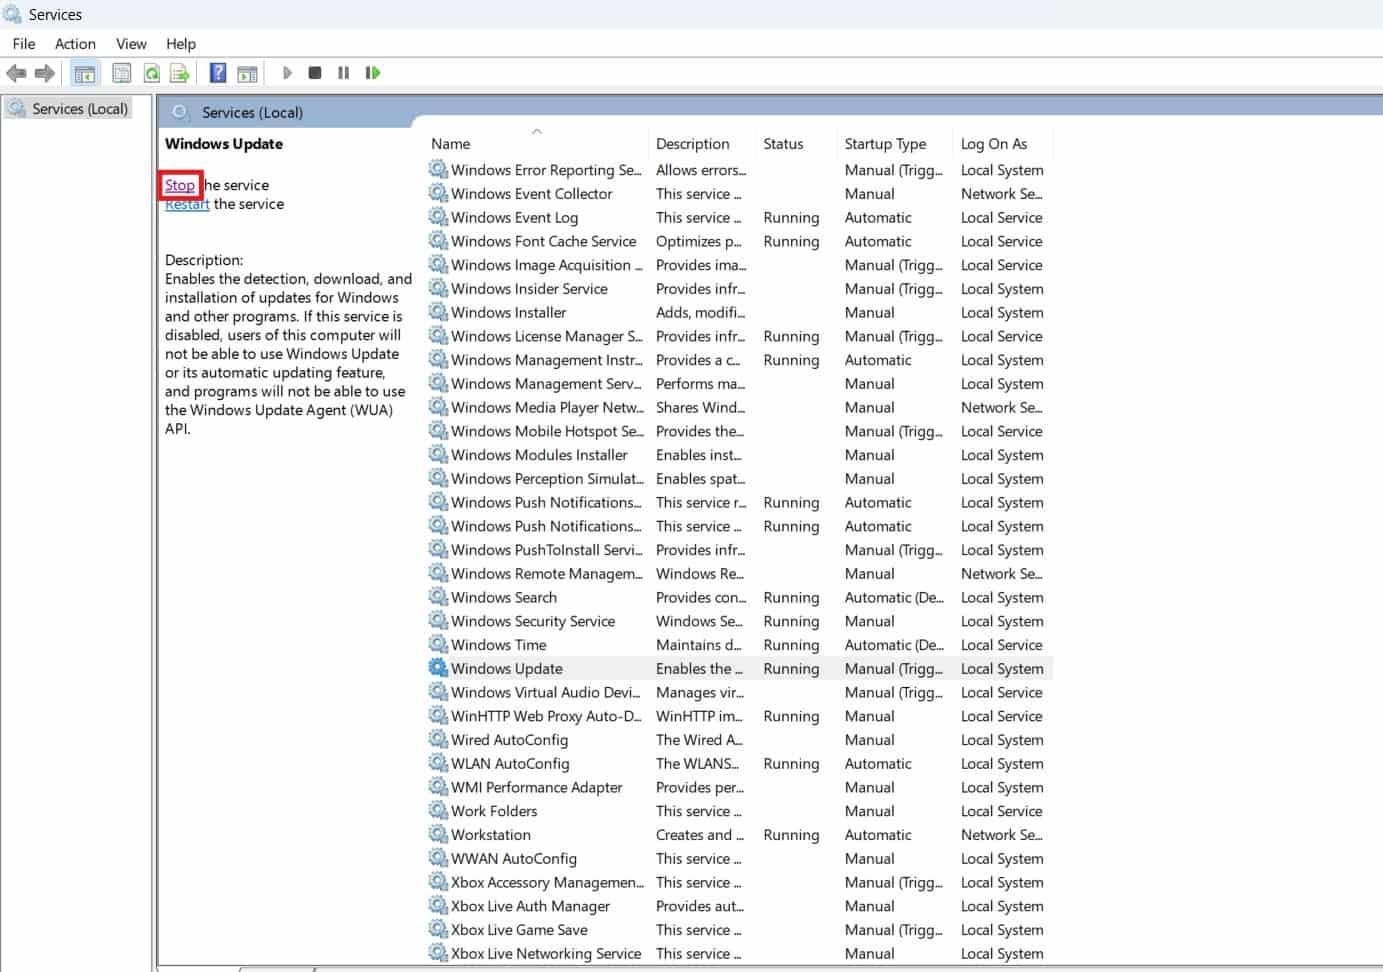Select the Xbox Accessory Management service
The image size is (1383, 972).
tap(740, 883)
